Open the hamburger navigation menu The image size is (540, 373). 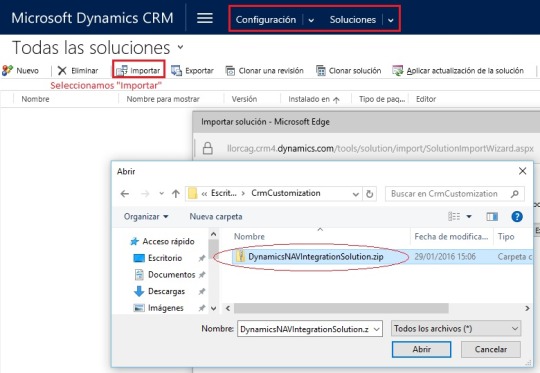[205, 18]
